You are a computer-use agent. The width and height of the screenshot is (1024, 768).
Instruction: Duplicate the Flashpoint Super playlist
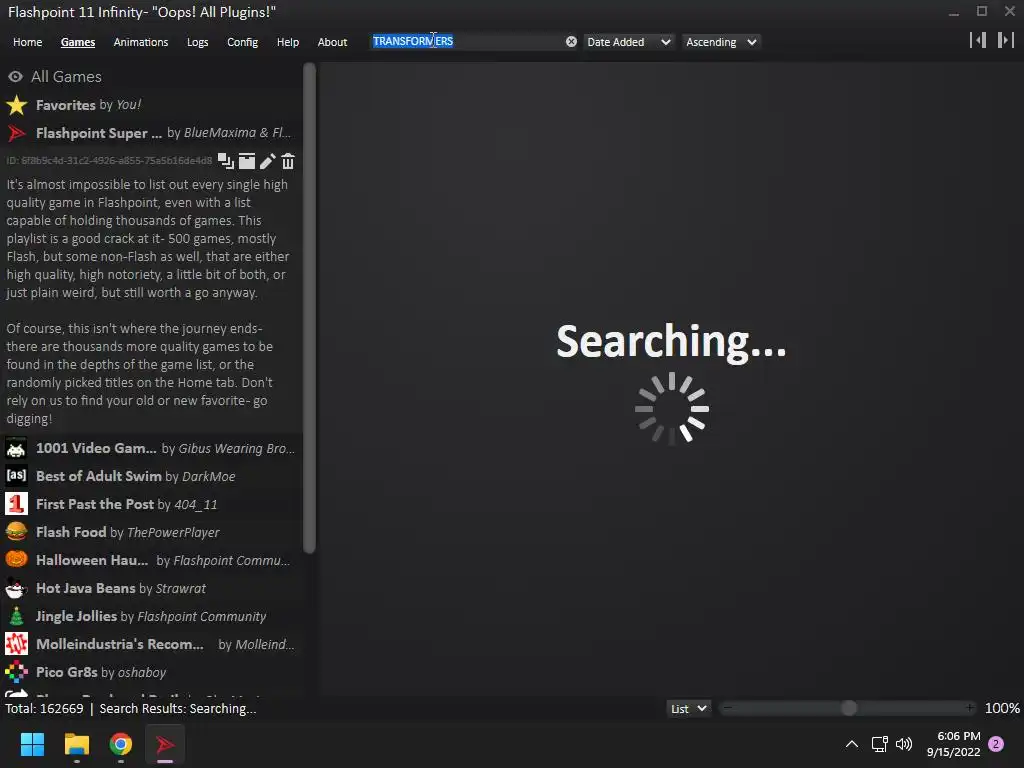pyautogui.click(x=225, y=161)
